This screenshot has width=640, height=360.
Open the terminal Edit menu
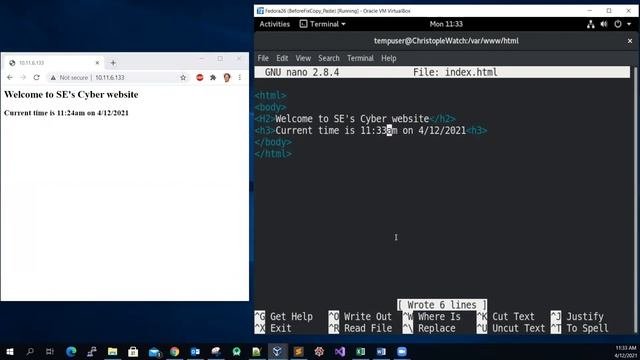click(x=282, y=58)
